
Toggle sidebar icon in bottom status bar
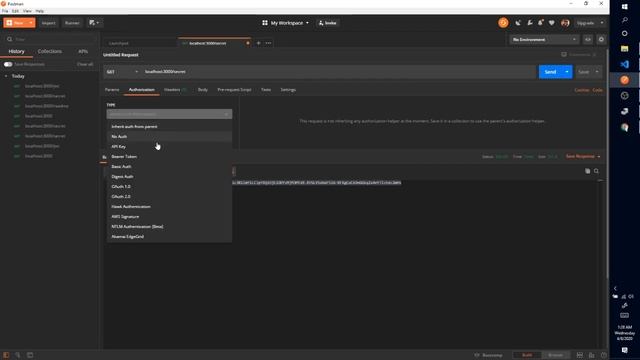pos(6,355)
